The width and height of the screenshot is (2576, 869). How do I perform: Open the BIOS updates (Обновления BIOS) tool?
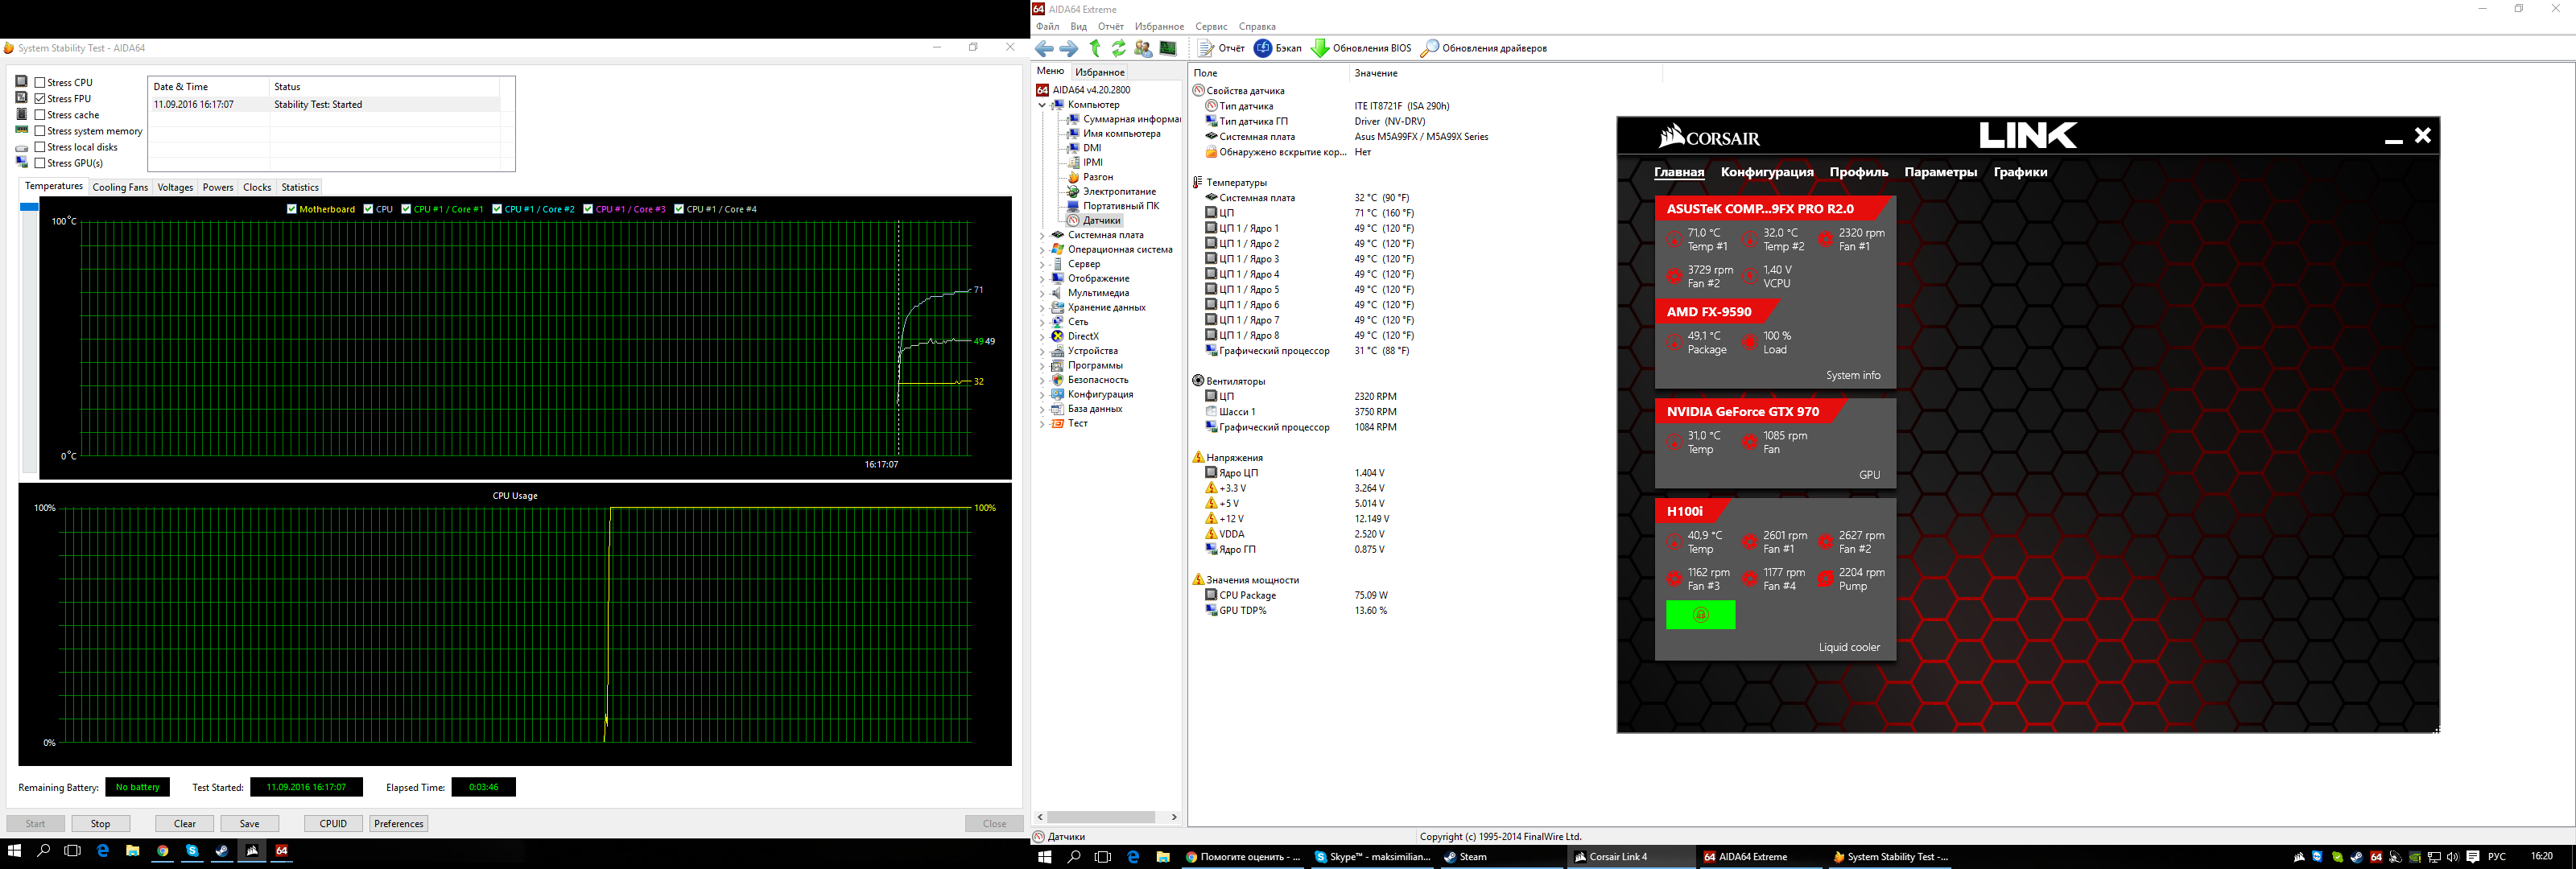click(x=1361, y=48)
